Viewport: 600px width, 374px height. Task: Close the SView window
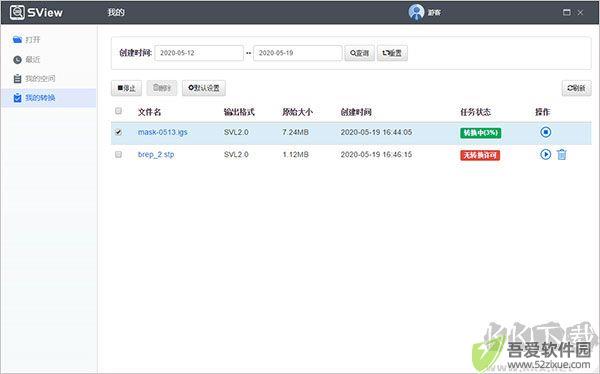(x=580, y=13)
